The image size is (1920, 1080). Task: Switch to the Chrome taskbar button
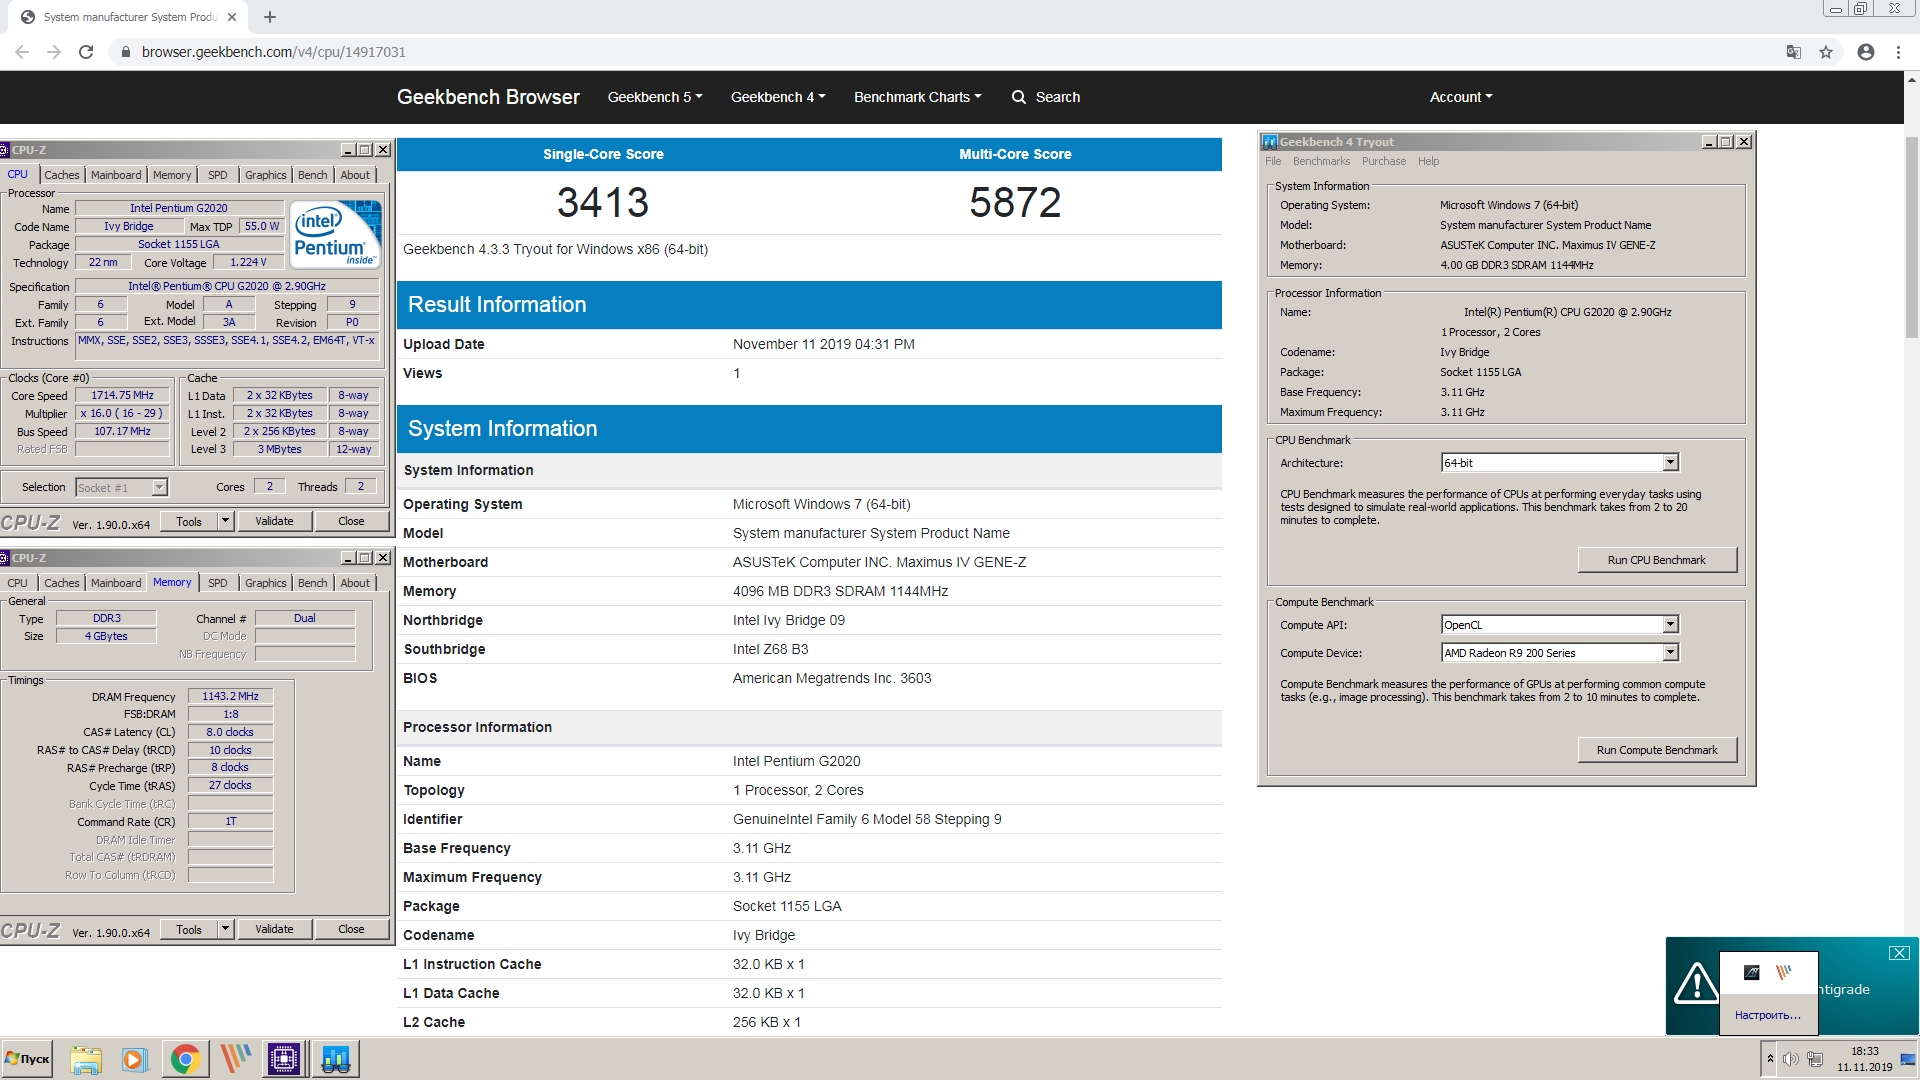[185, 1059]
